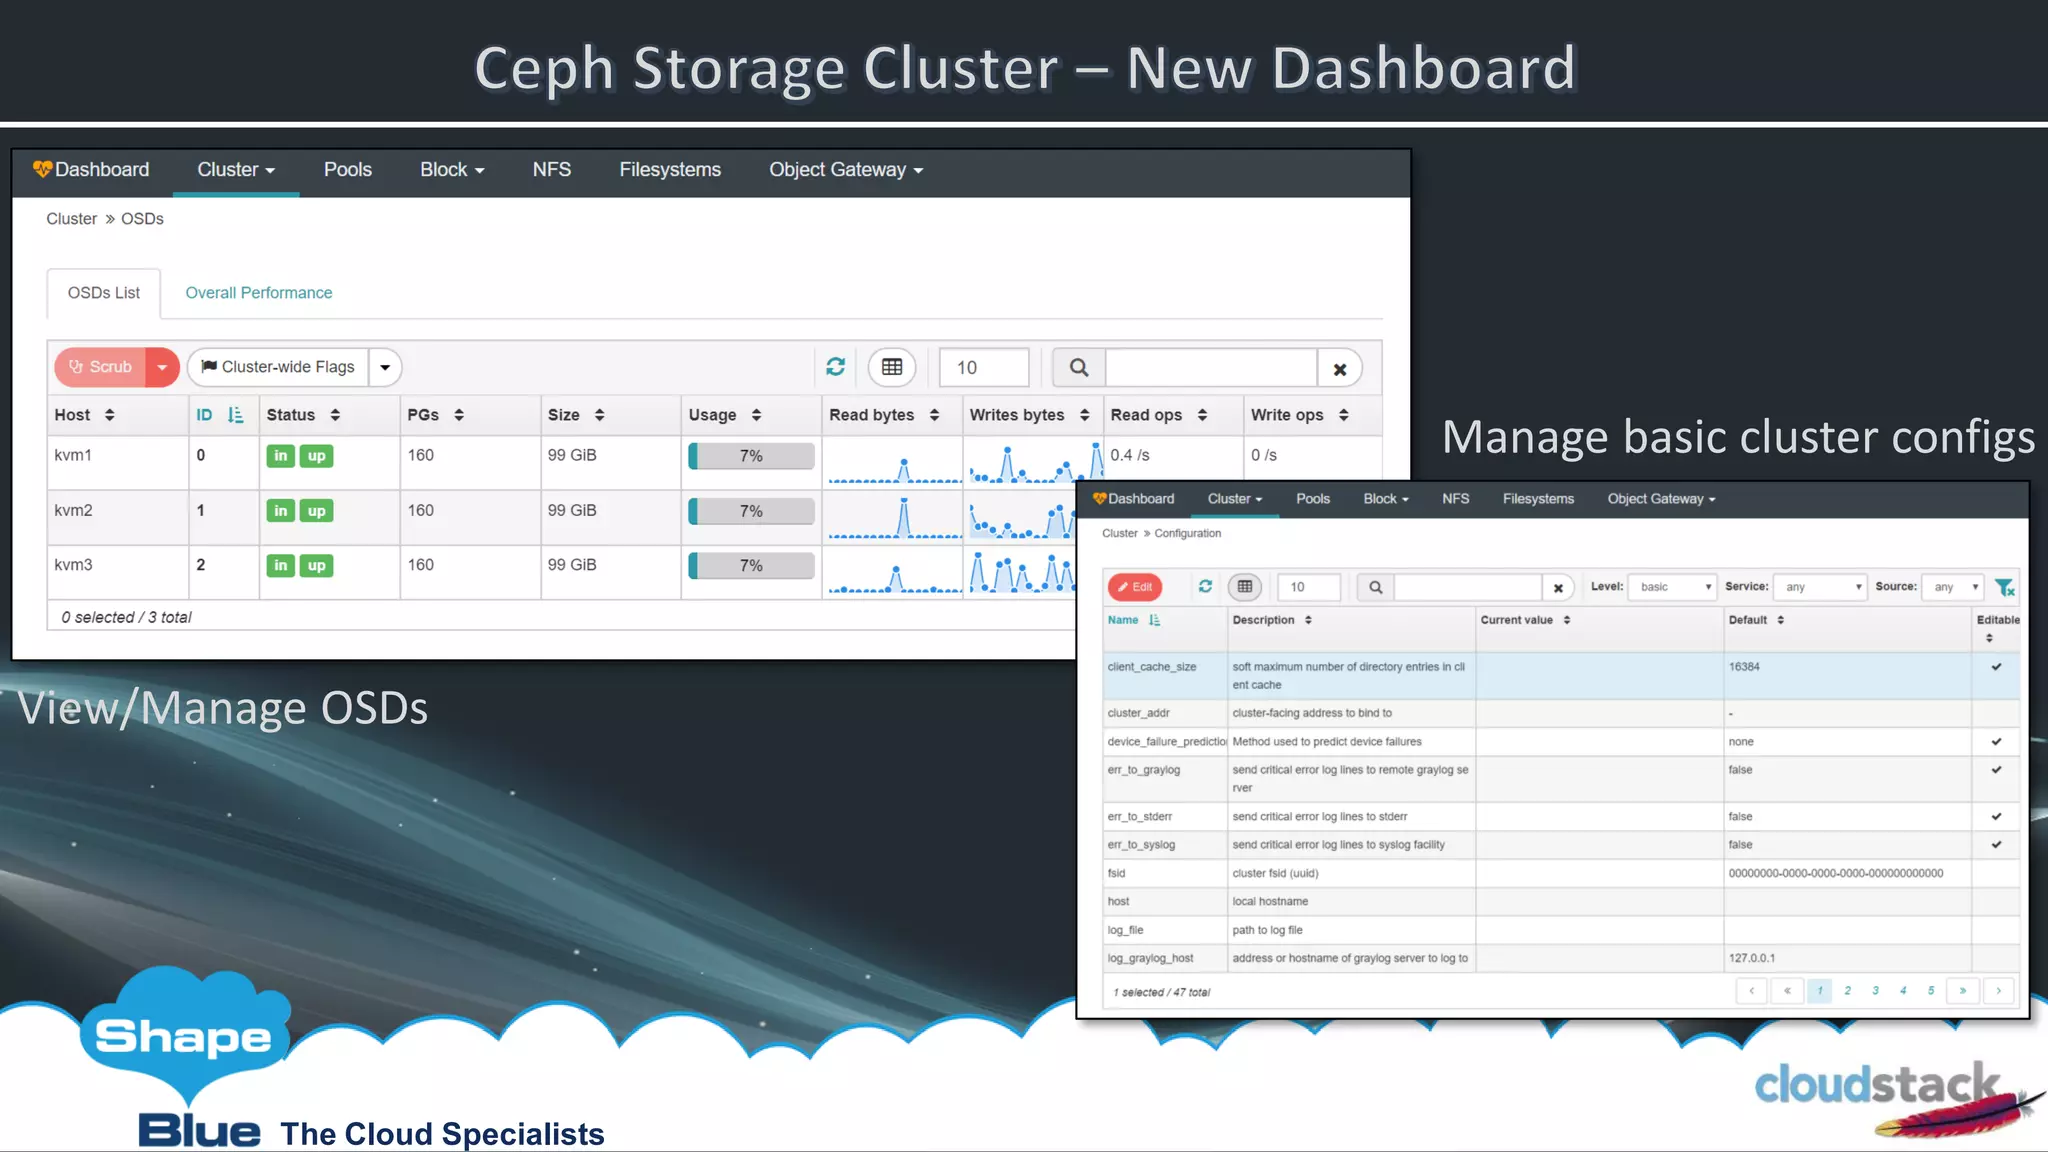Open the Source dropdown set to any

coord(1952,587)
